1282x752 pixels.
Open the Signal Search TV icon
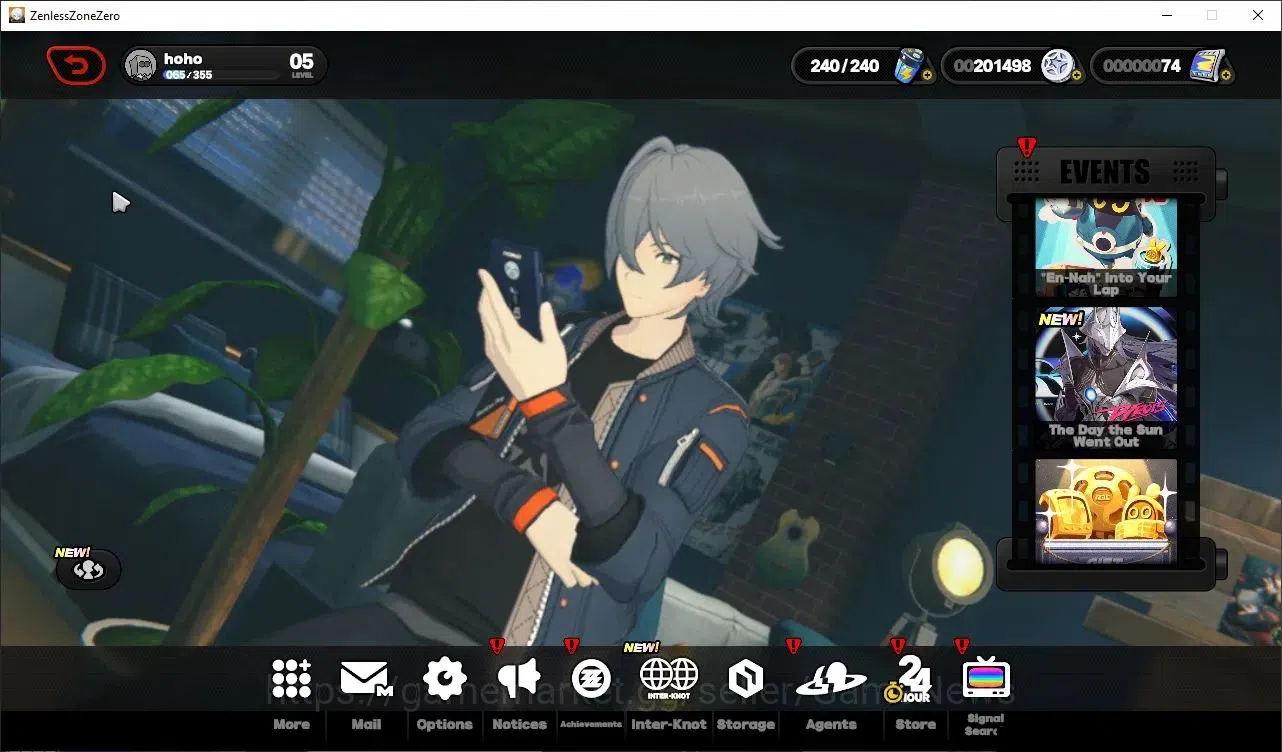[986, 679]
